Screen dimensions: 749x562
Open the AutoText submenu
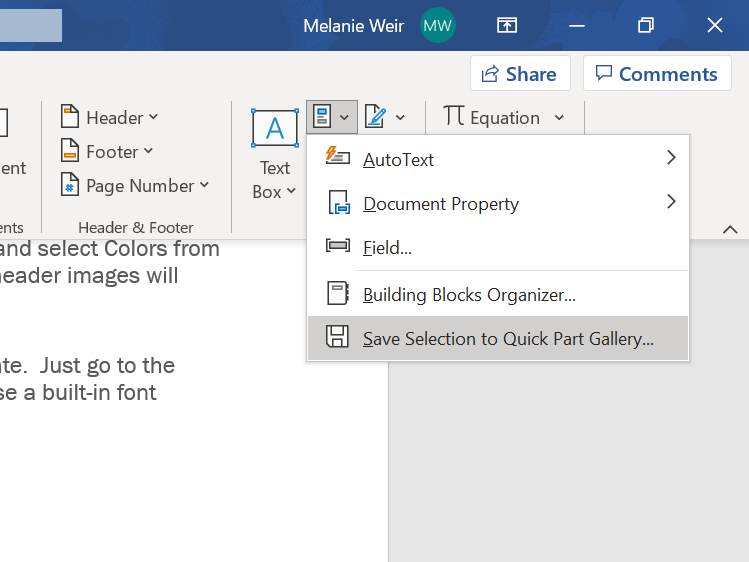[x=498, y=159]
